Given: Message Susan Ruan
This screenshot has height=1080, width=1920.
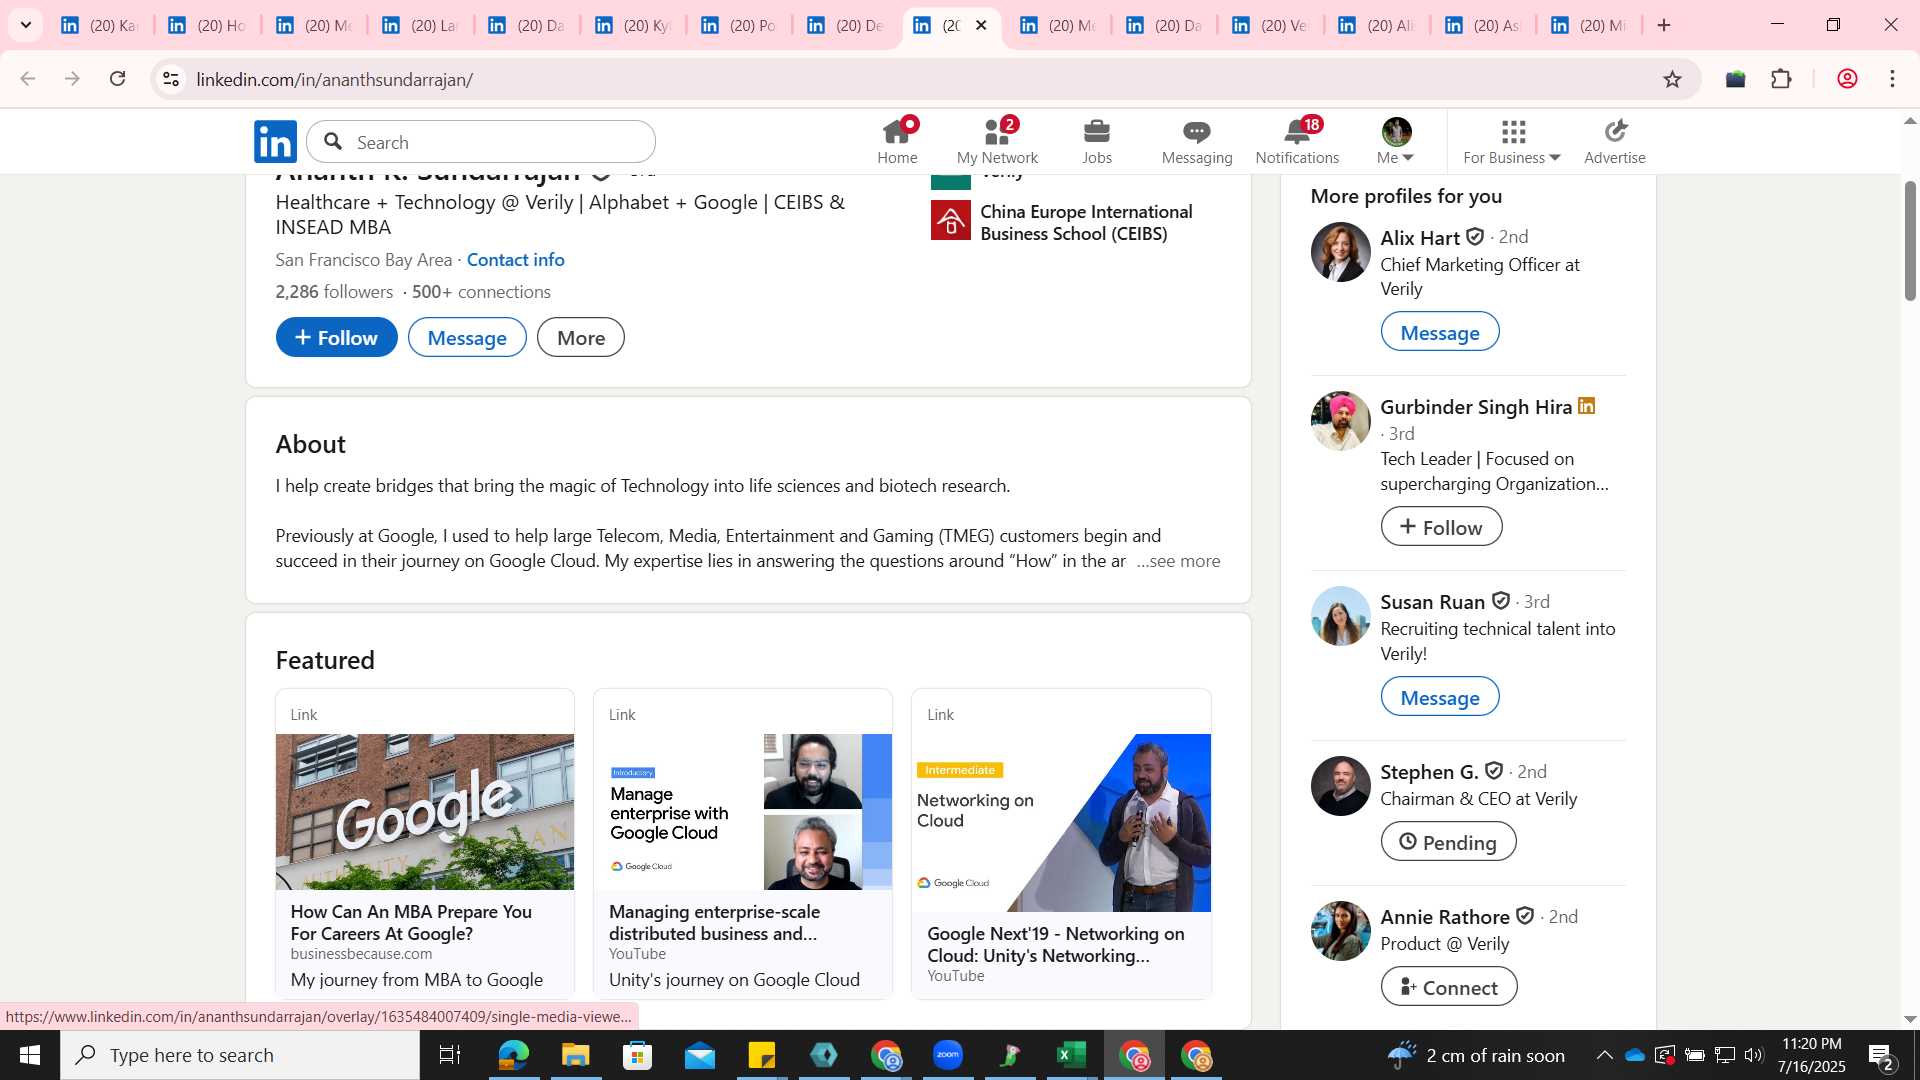Looking at the screenshot, I should [1440, 697].
